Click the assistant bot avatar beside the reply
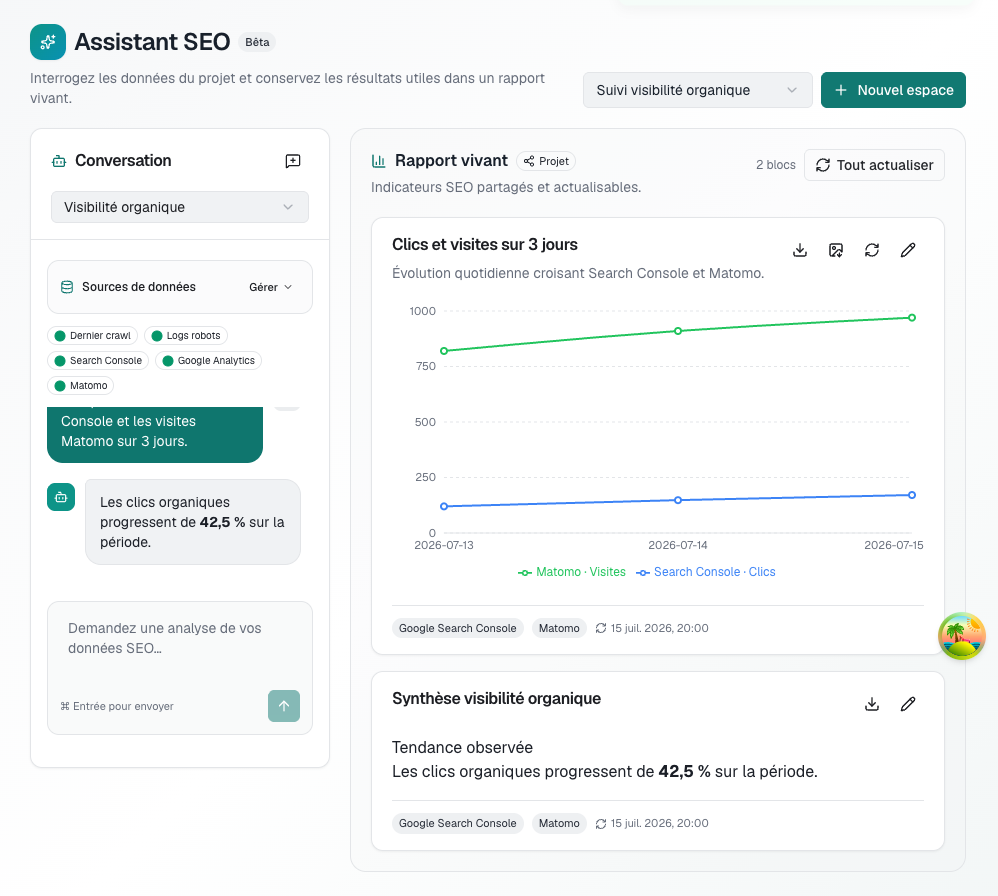Screen dimensions: 998x896 point(61,497)
